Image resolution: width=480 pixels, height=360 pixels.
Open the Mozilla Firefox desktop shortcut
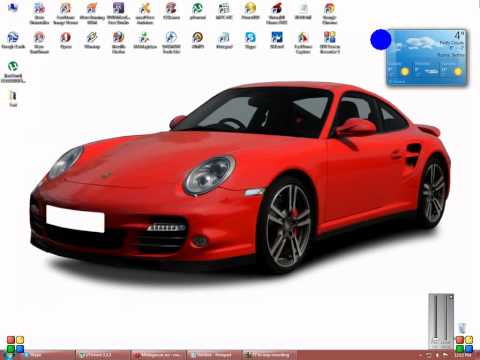(x=118, y=42)
